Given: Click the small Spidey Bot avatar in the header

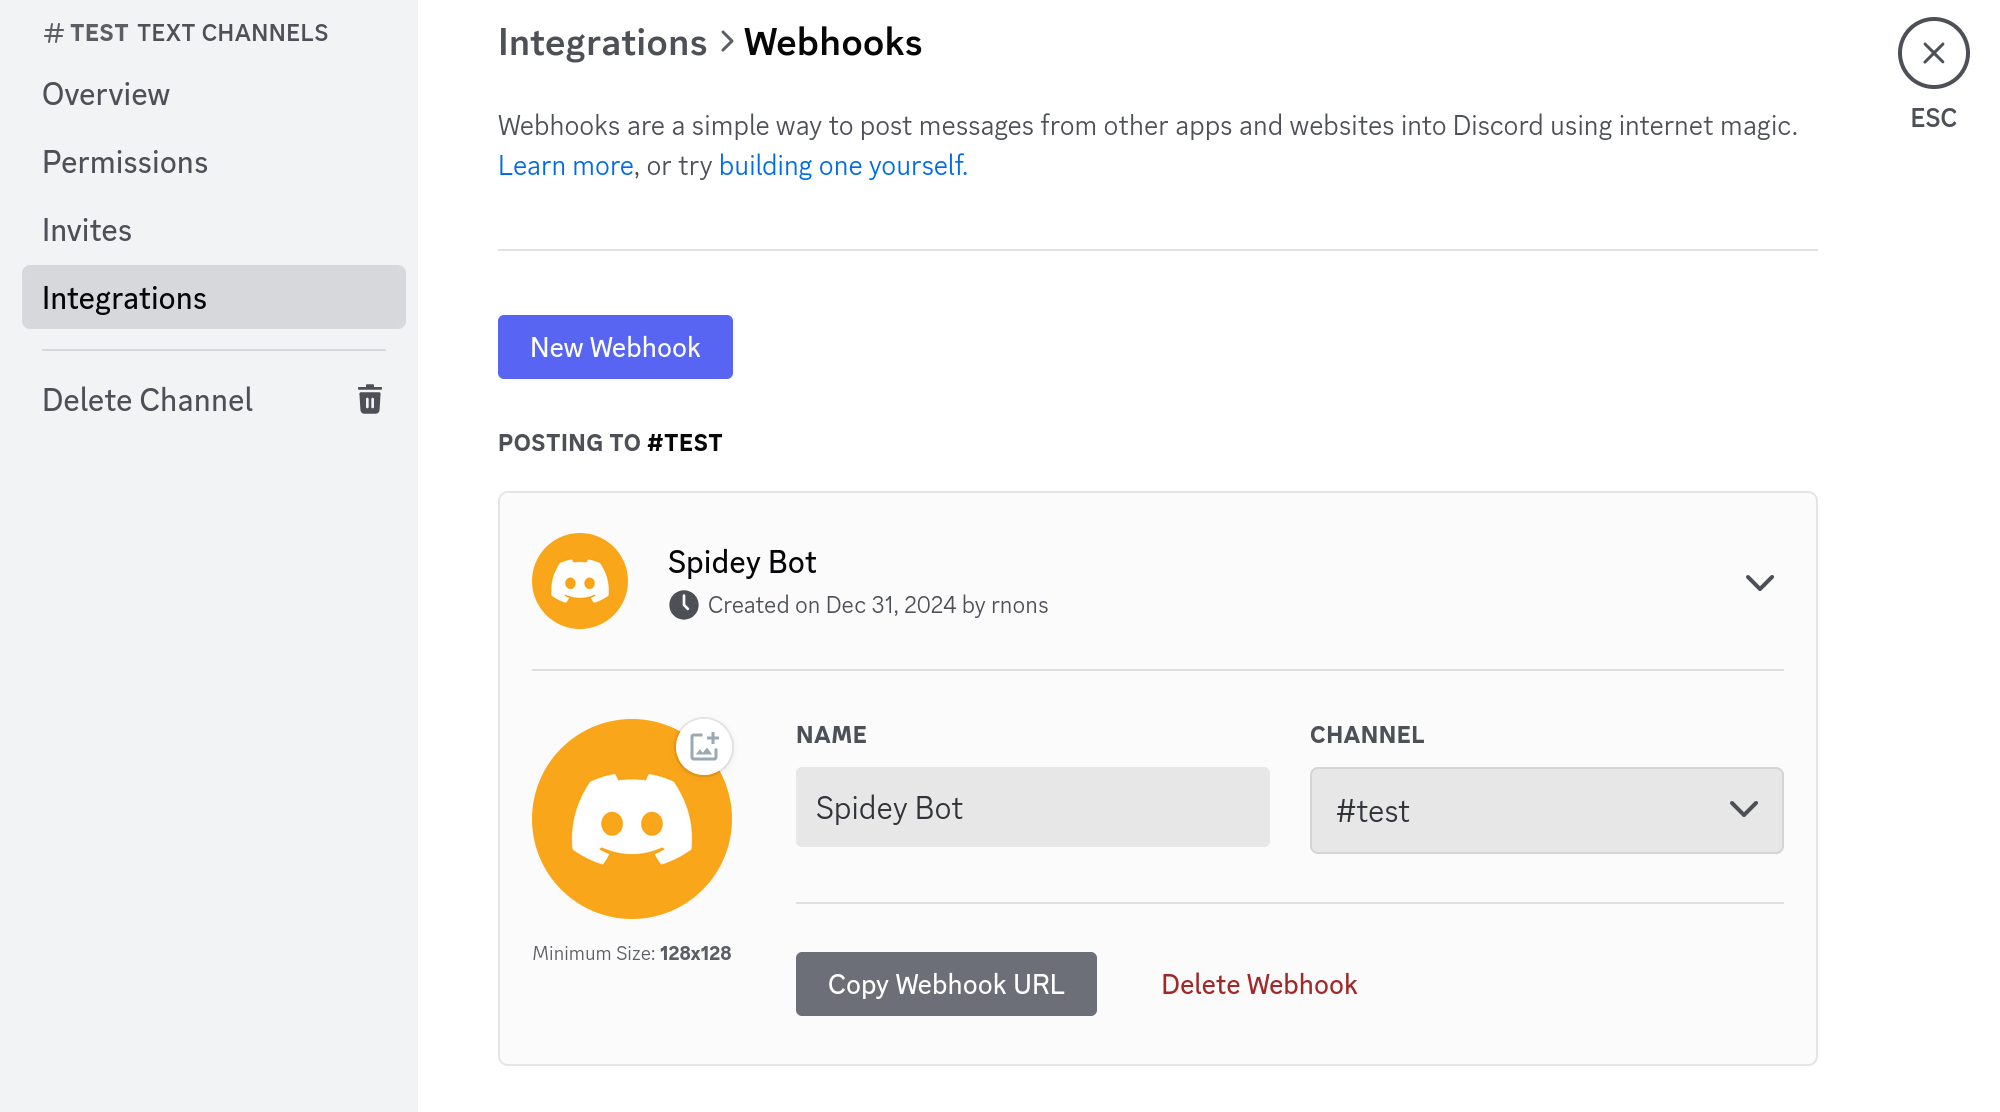Looking at the screenshot, I should 580,581.
